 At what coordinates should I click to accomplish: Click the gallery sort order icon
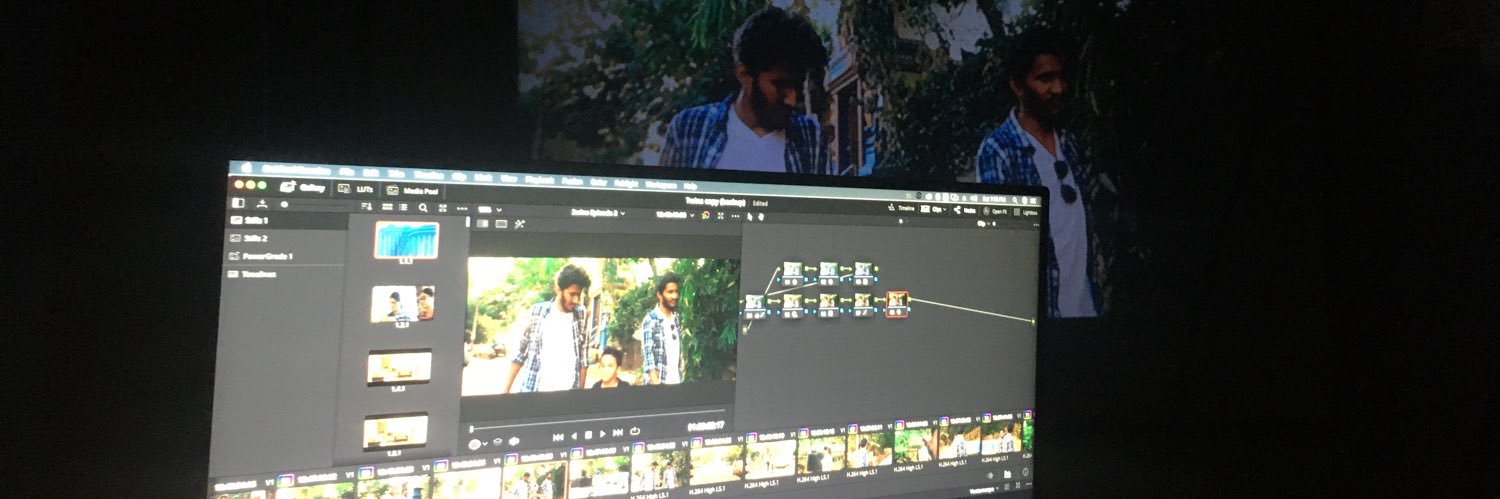367,206
